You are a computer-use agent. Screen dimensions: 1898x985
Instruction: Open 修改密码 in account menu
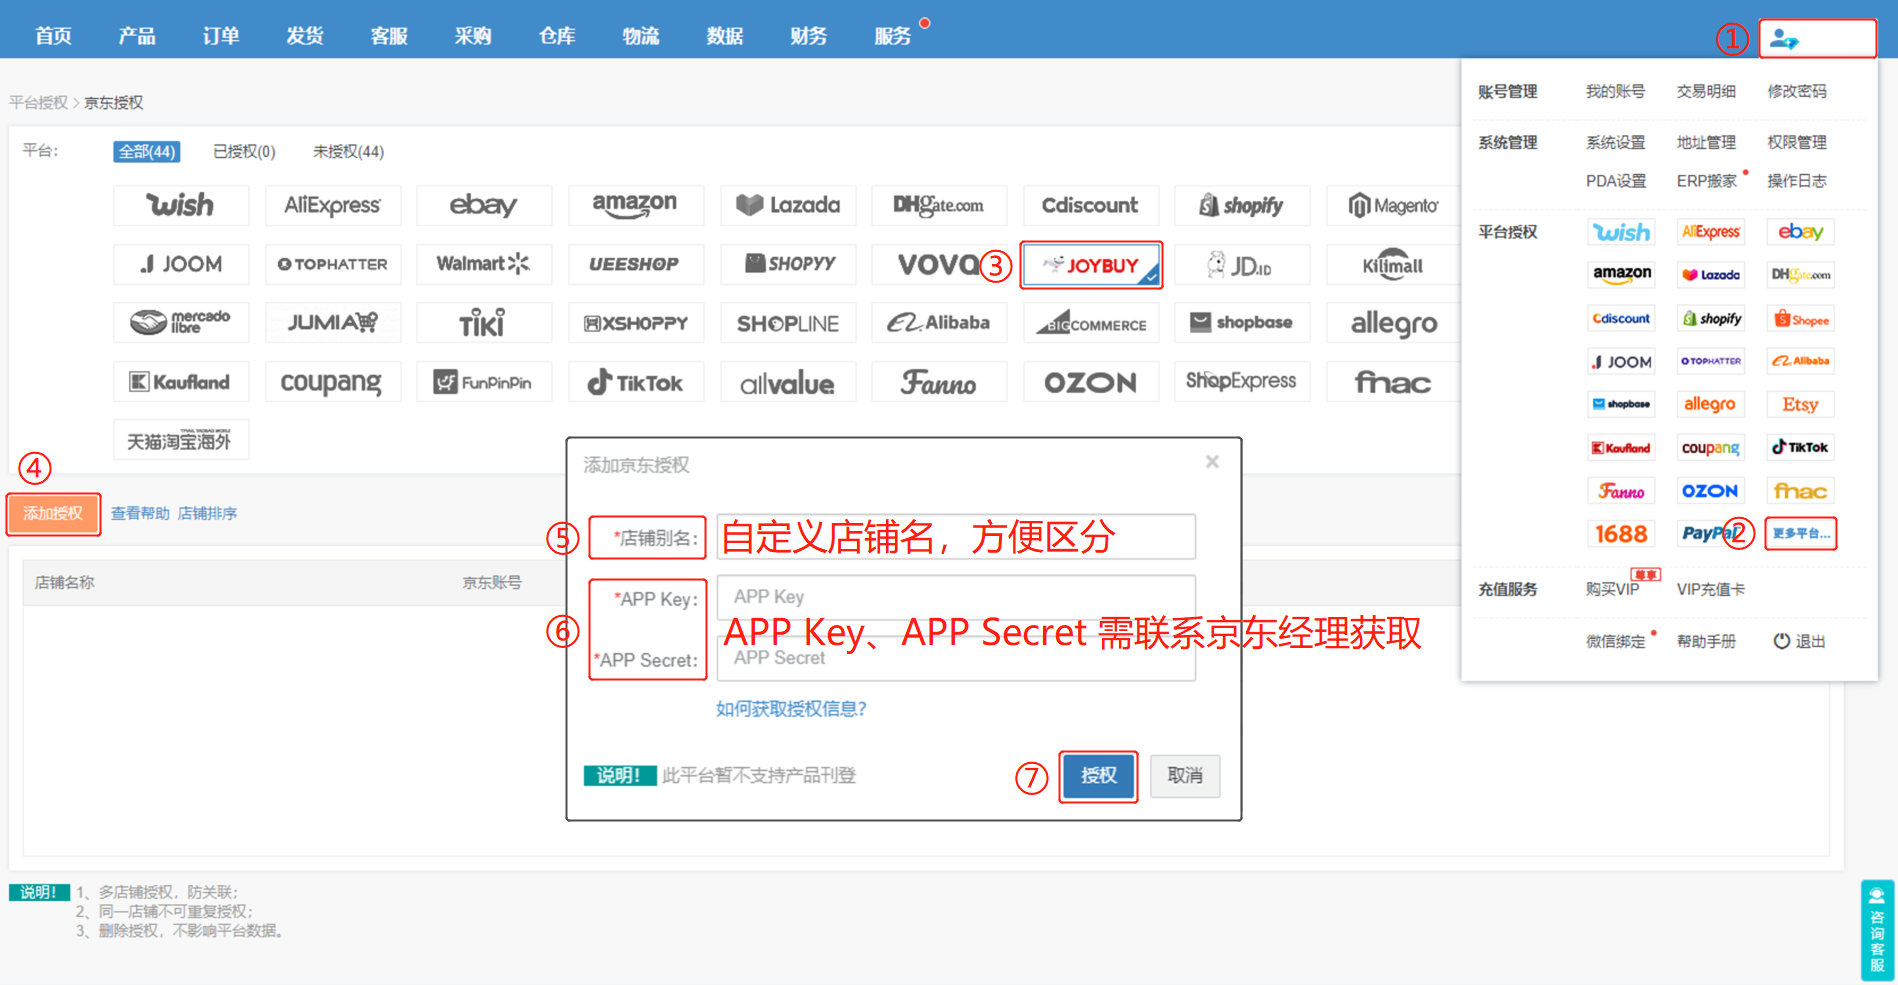click(1797, 92)
